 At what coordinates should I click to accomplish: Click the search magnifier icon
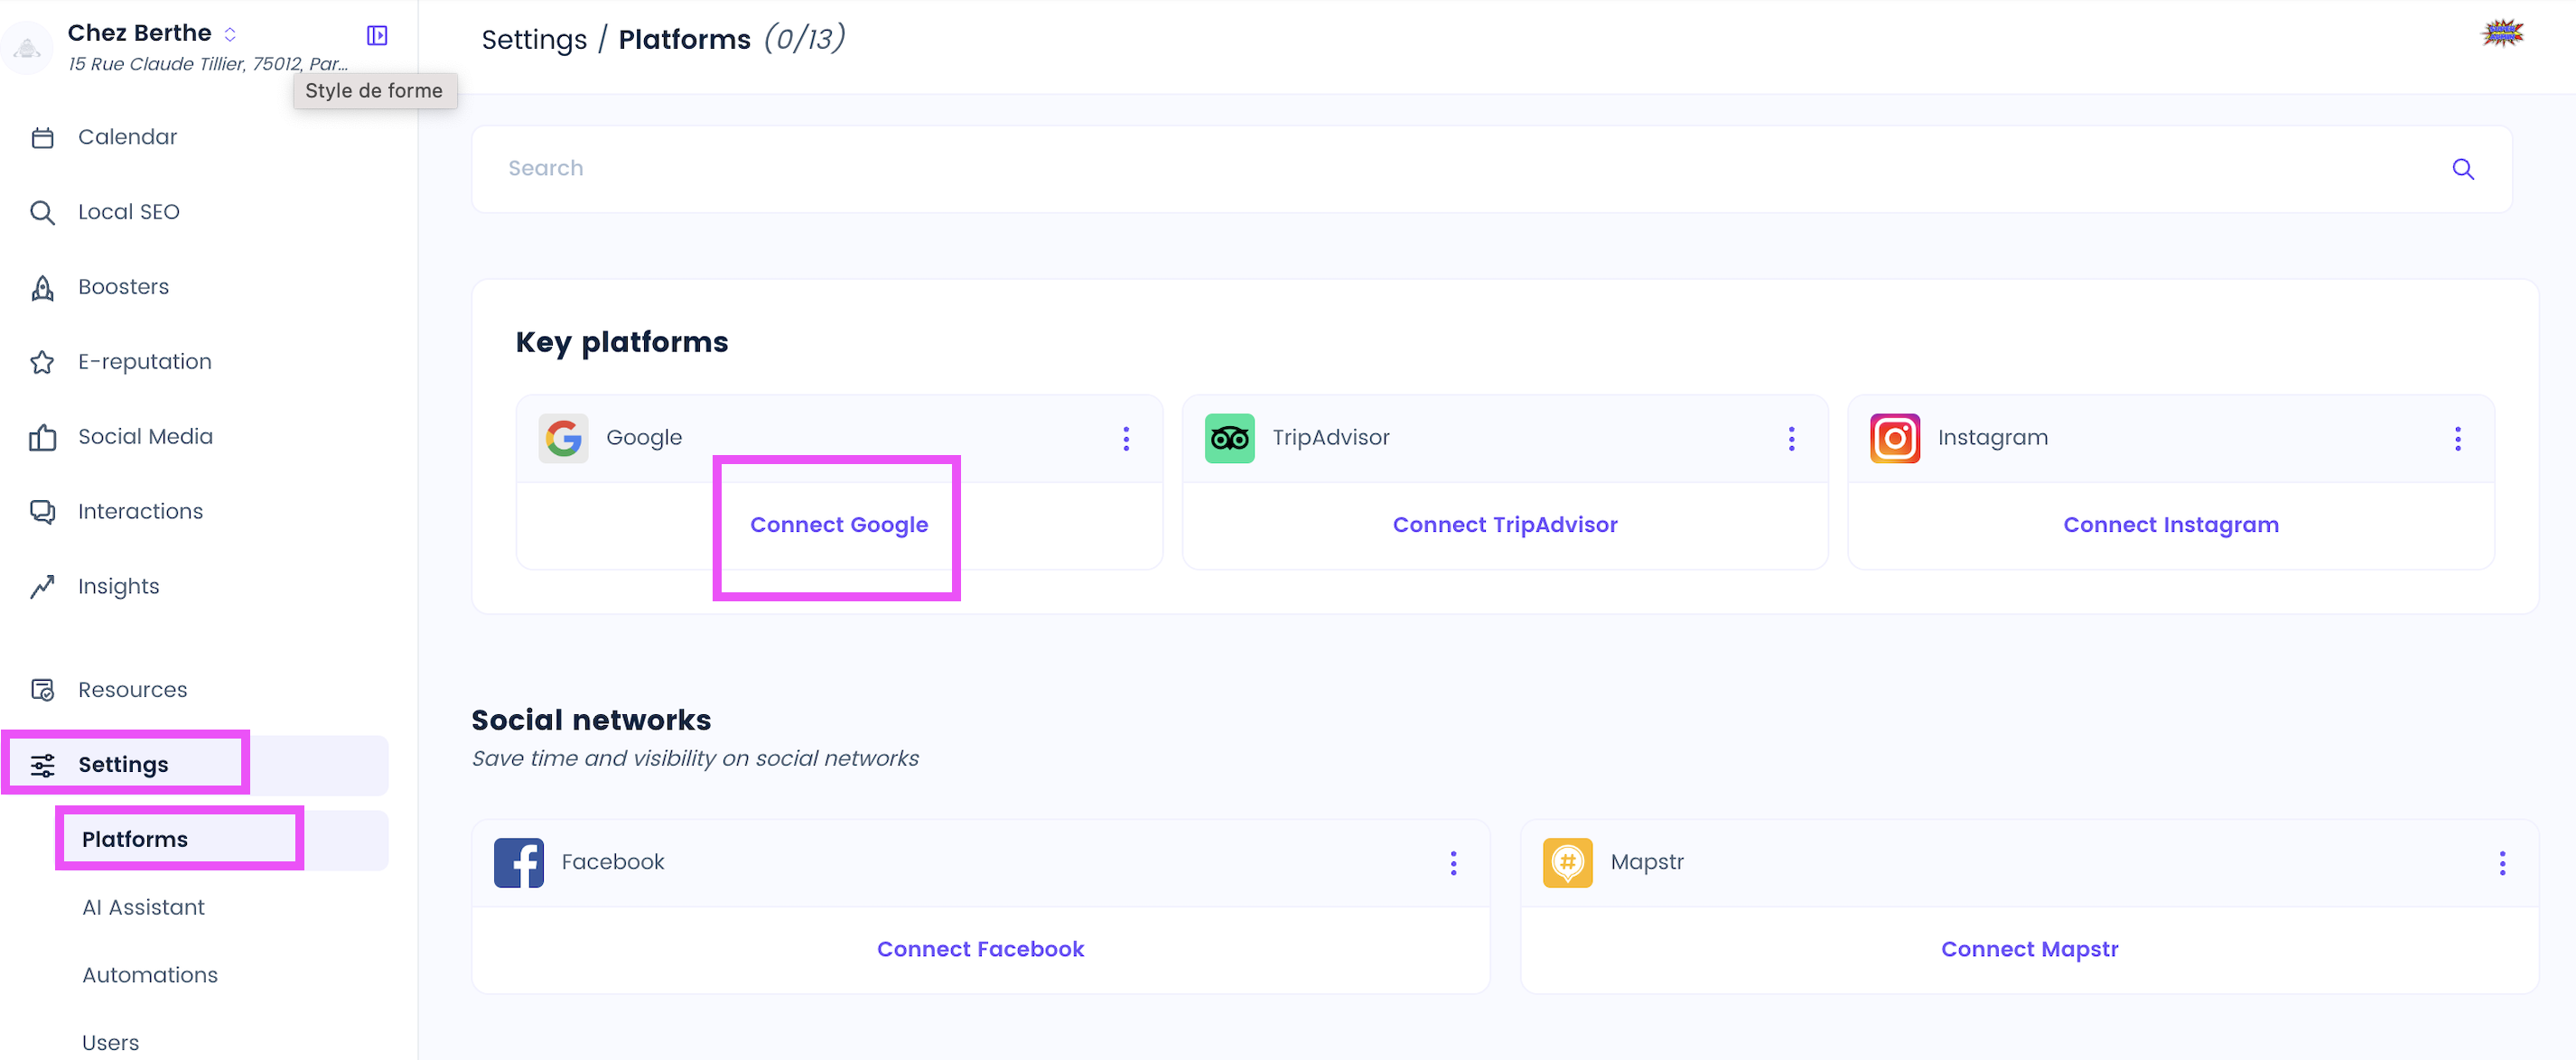pyautogui.click(x=2463, y=169)
